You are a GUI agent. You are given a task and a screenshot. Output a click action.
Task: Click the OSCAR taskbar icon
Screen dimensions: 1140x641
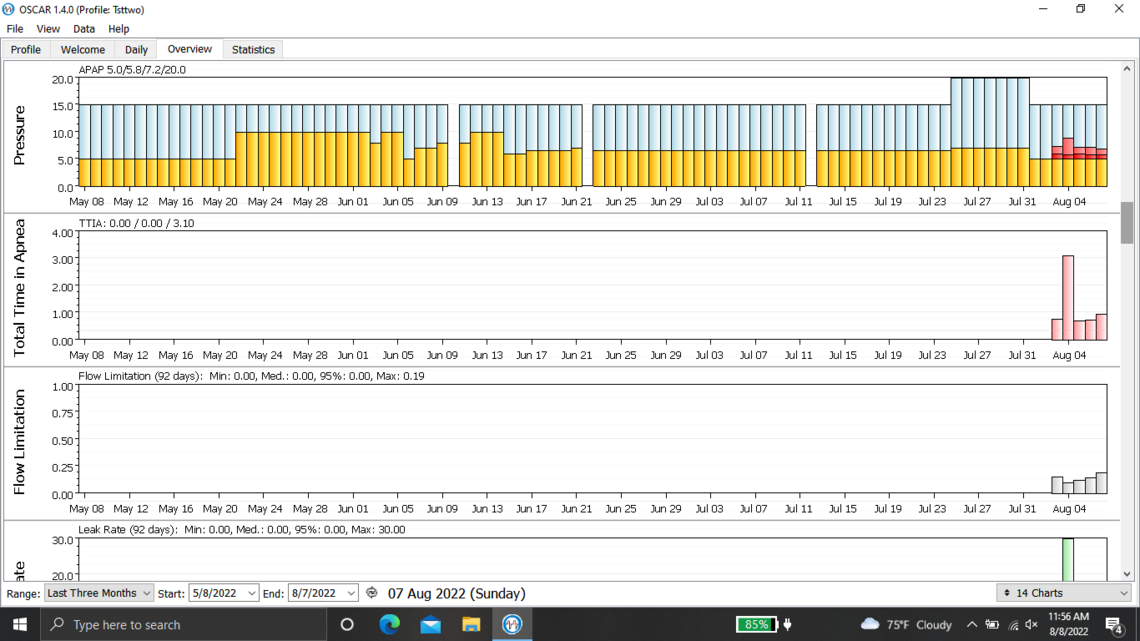pos(512,624)
